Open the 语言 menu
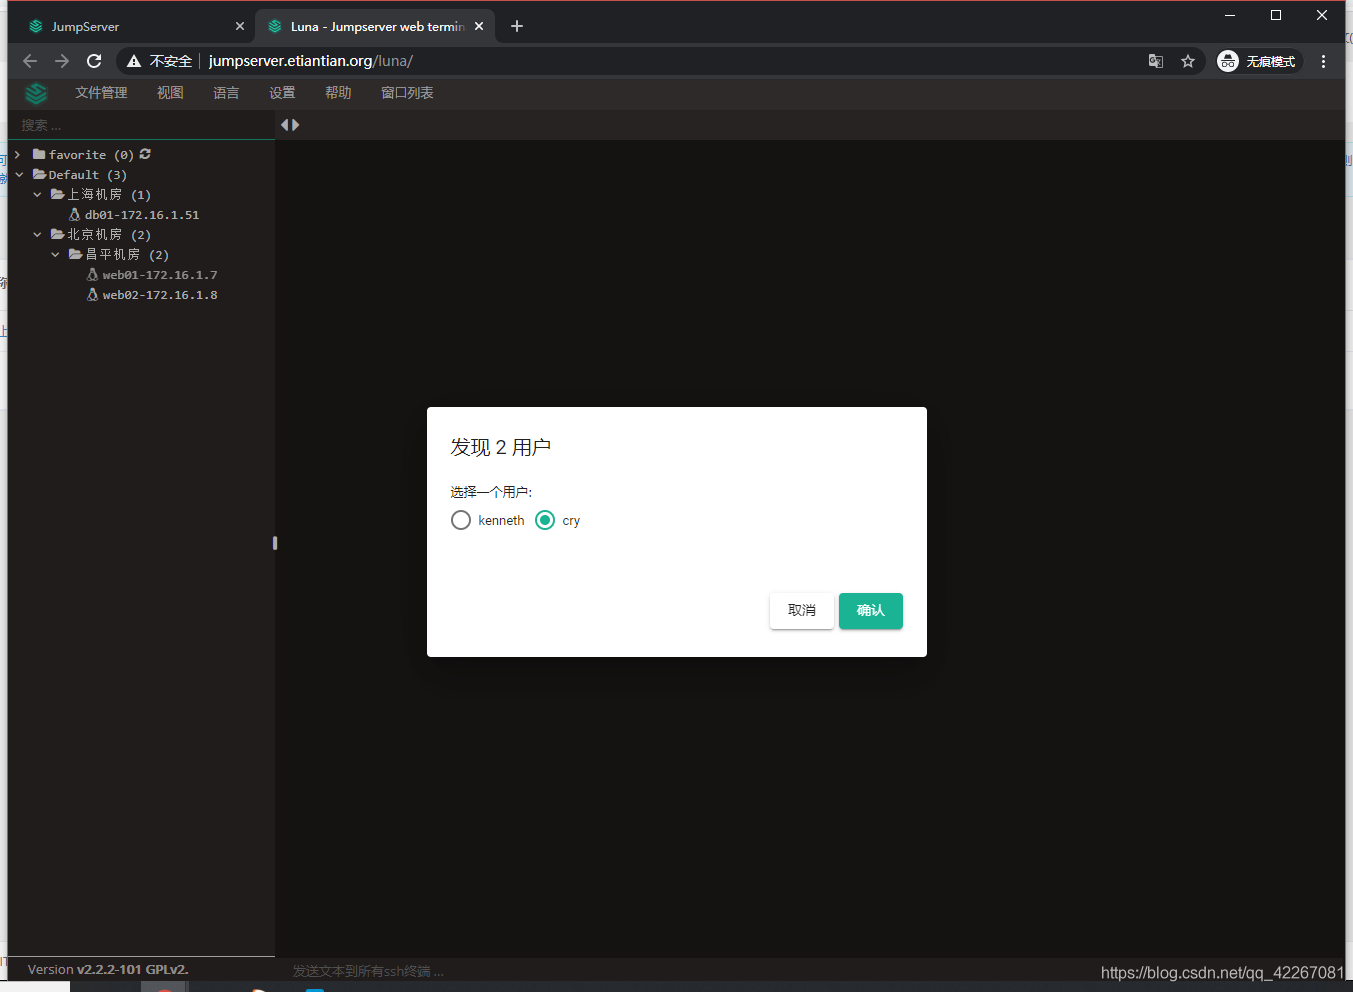Viewport: 1353px width, 992px height. pos(226,93)
